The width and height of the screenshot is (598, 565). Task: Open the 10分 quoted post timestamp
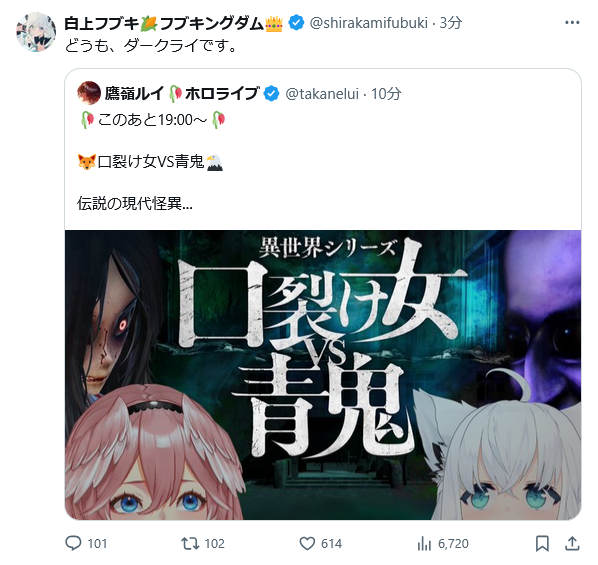click(x=386, y=93)
